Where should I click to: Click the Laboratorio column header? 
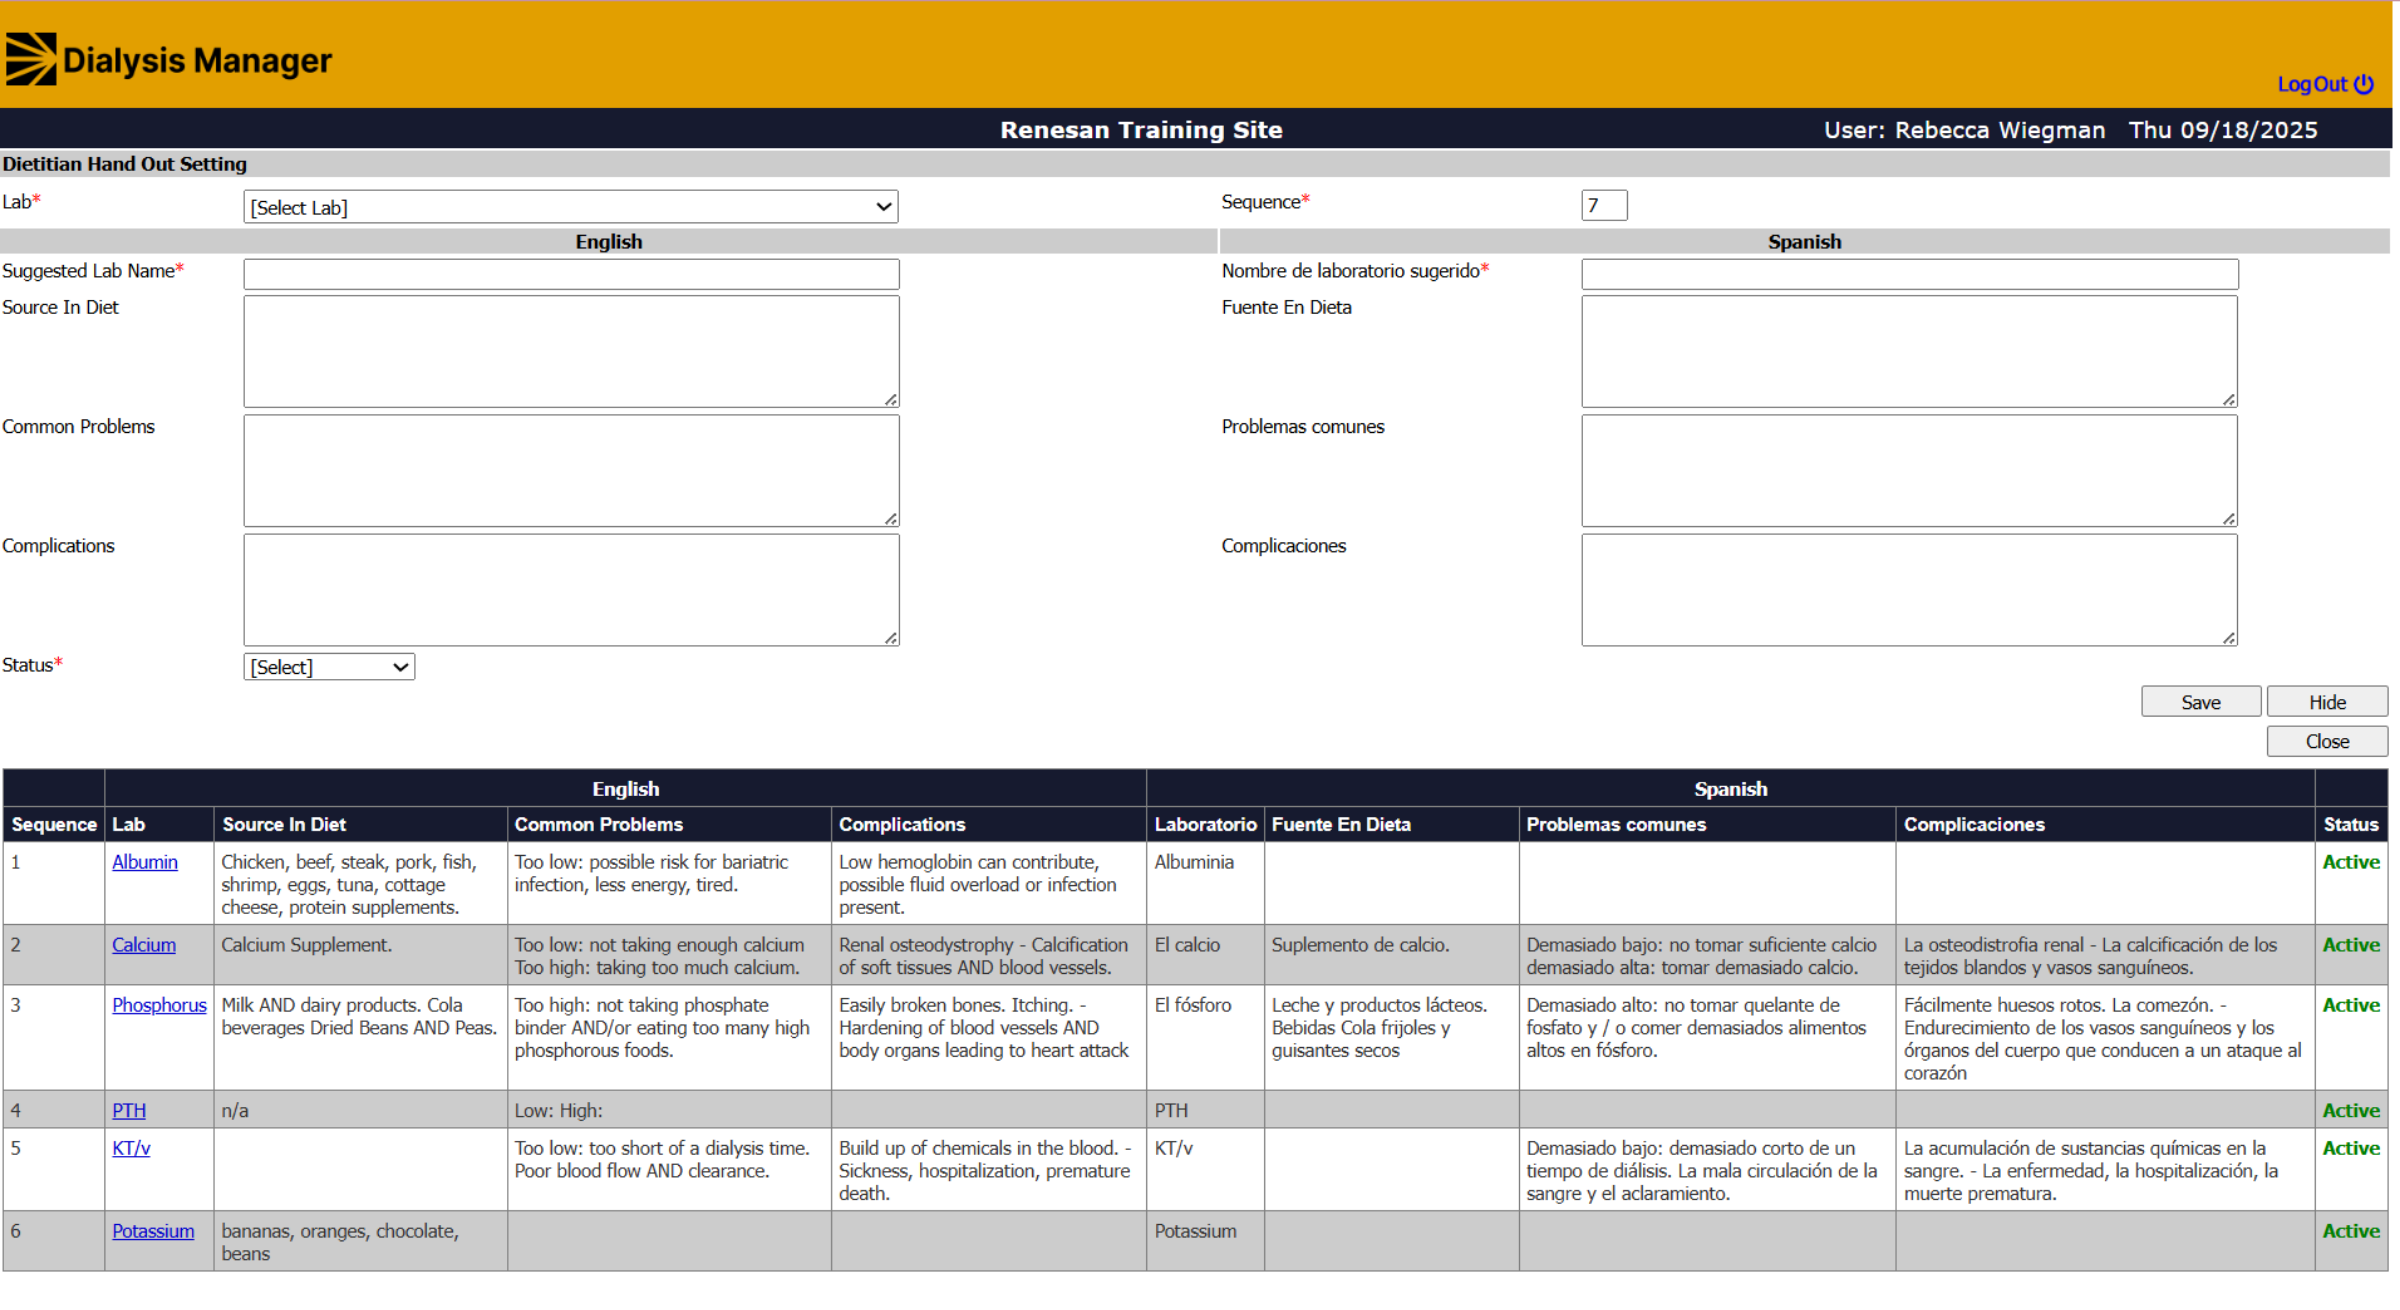click(x=1205, y=824)
